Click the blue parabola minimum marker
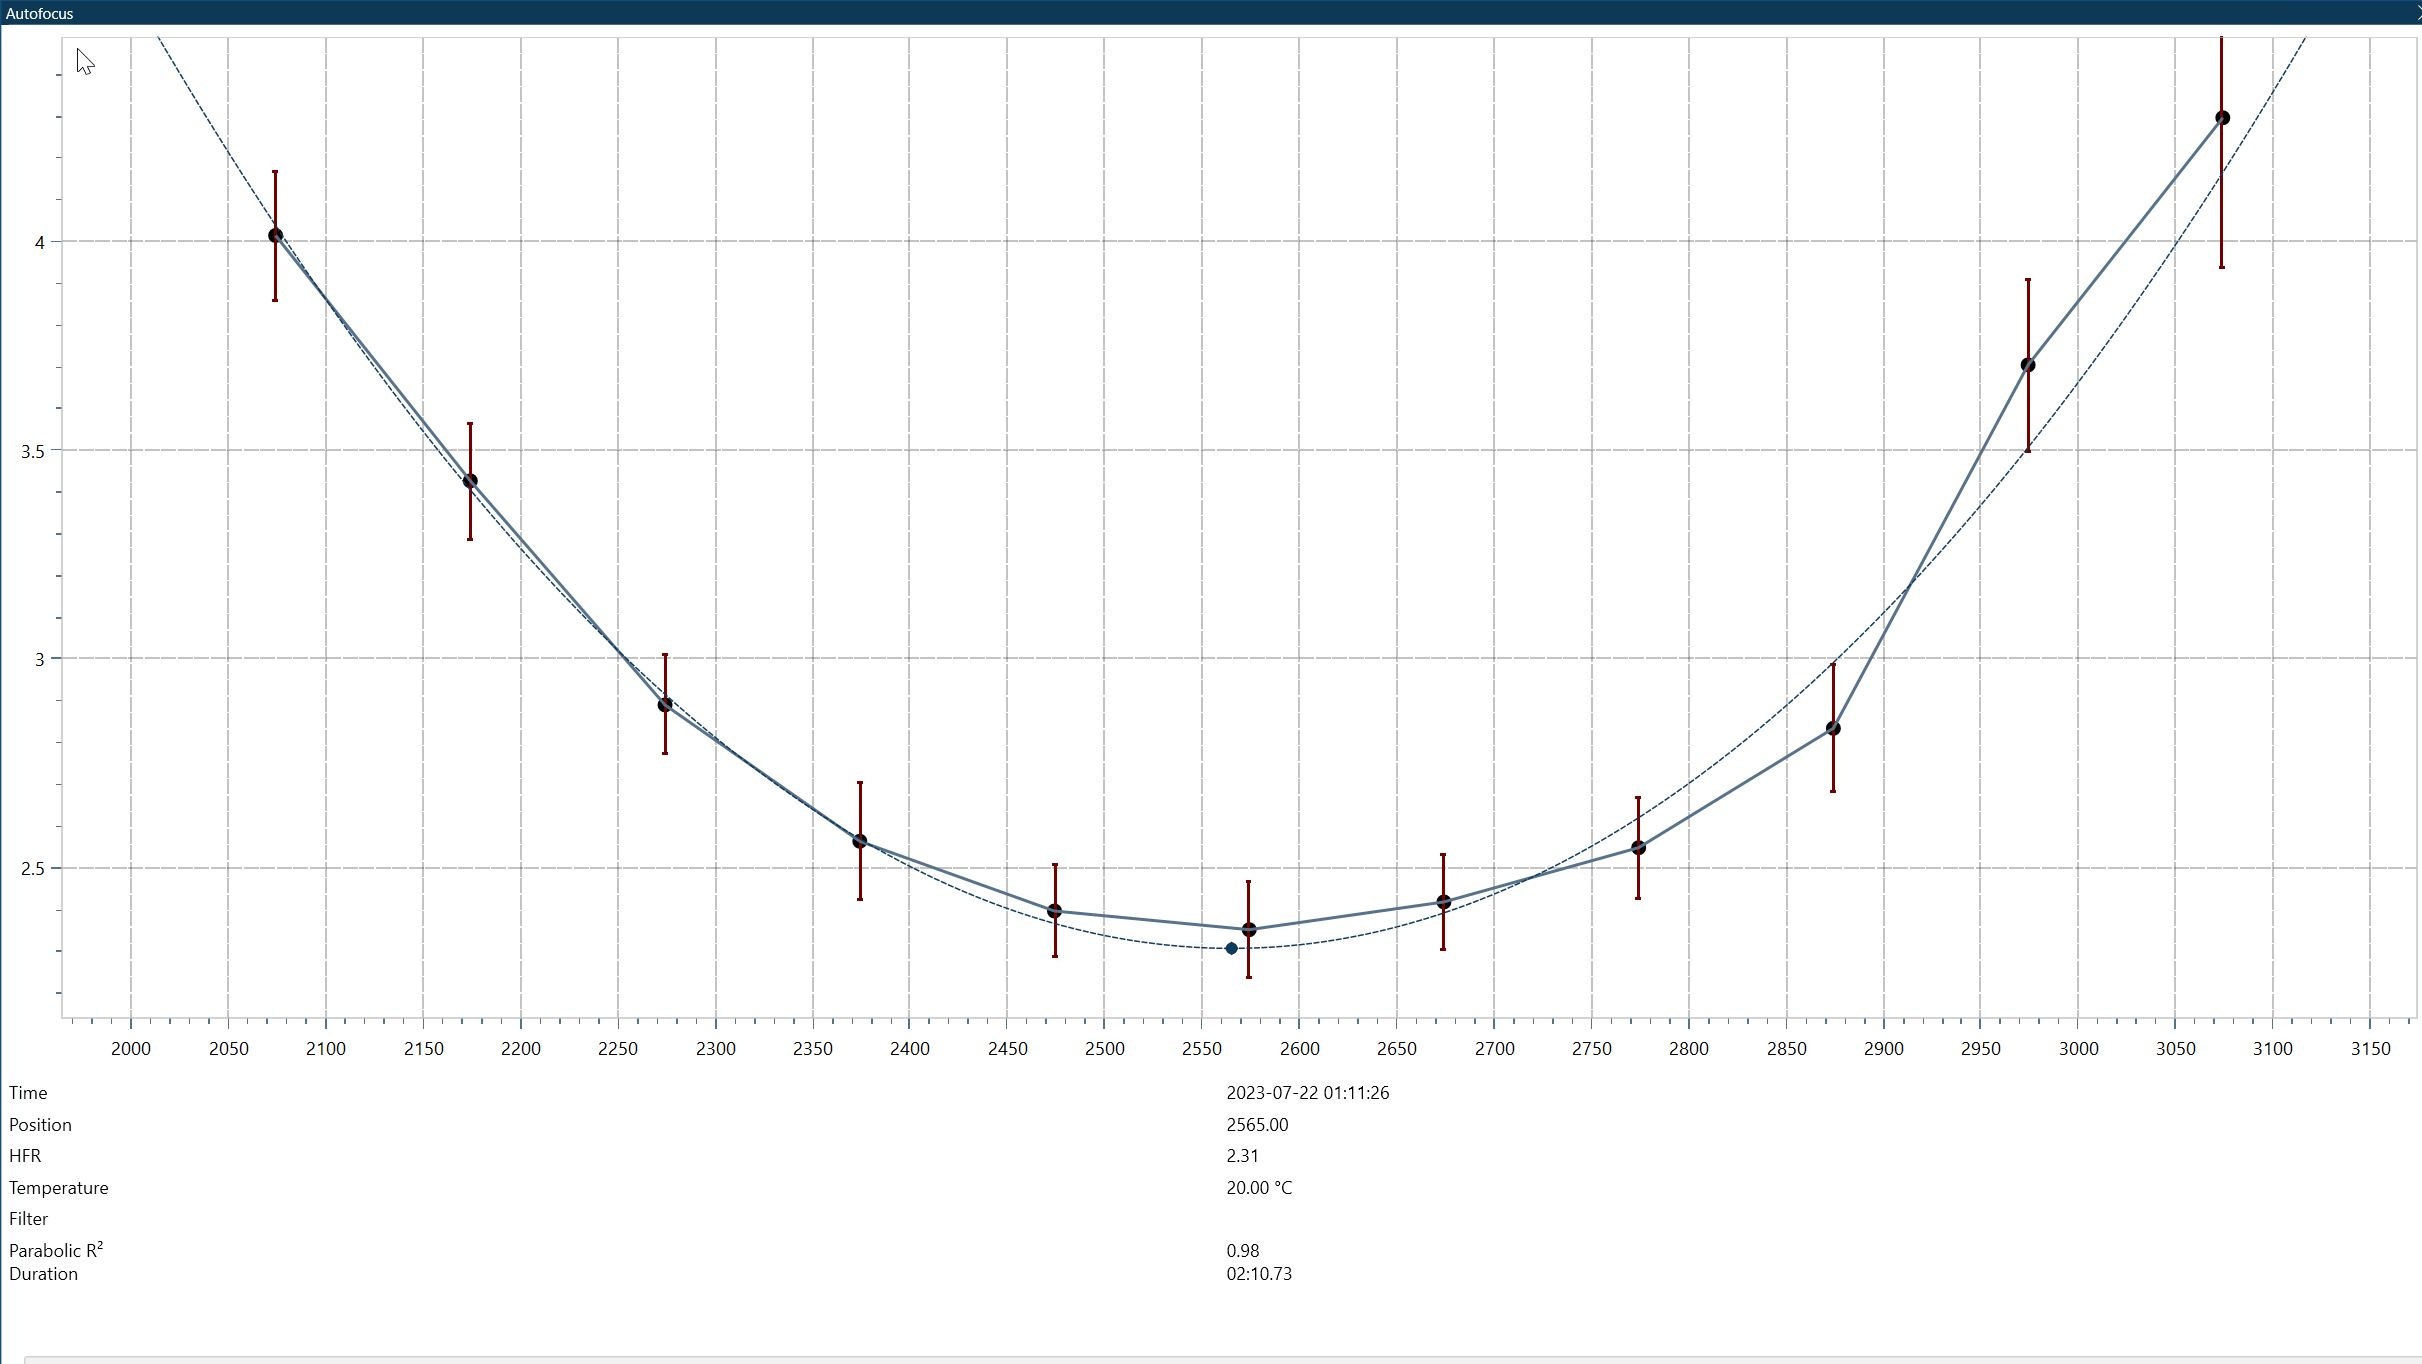2422x1364 pixels. 1231,949
